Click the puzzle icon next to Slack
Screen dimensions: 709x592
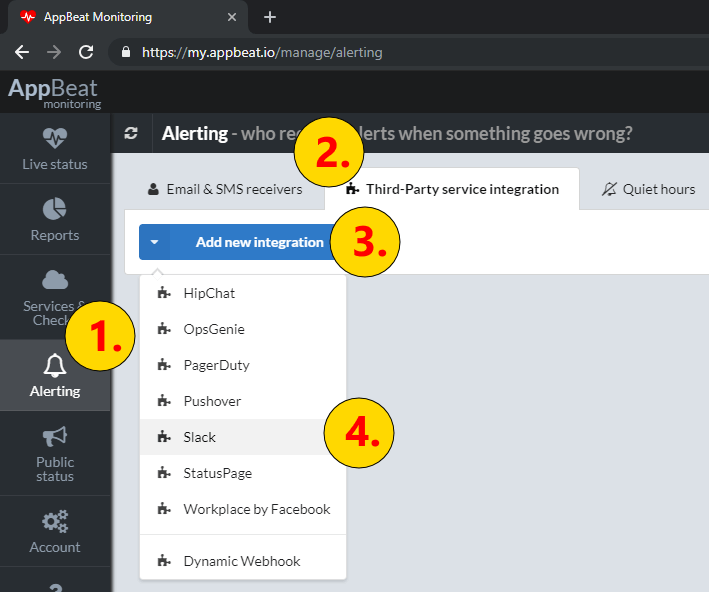click(x=164, y=437)
